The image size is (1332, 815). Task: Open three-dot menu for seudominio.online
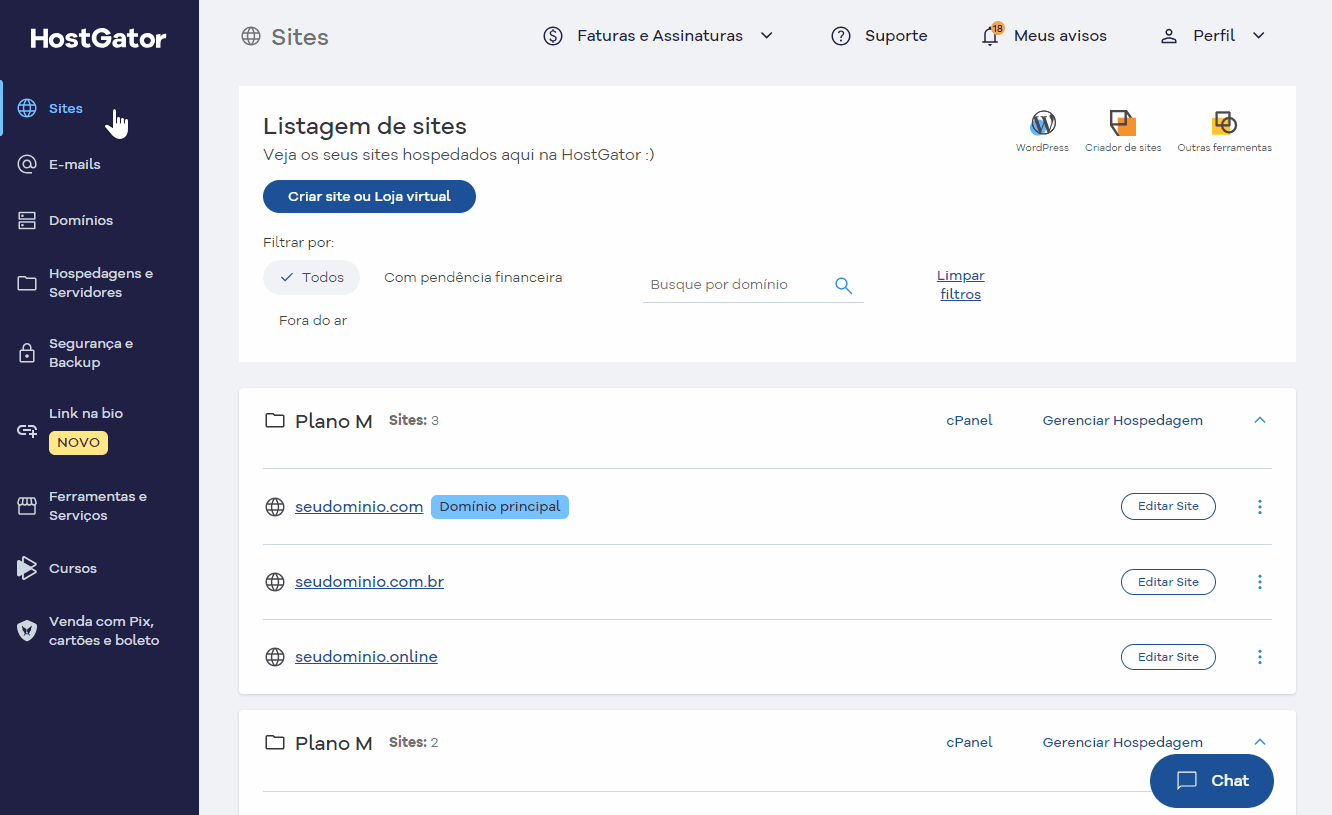coord(1260,657)
